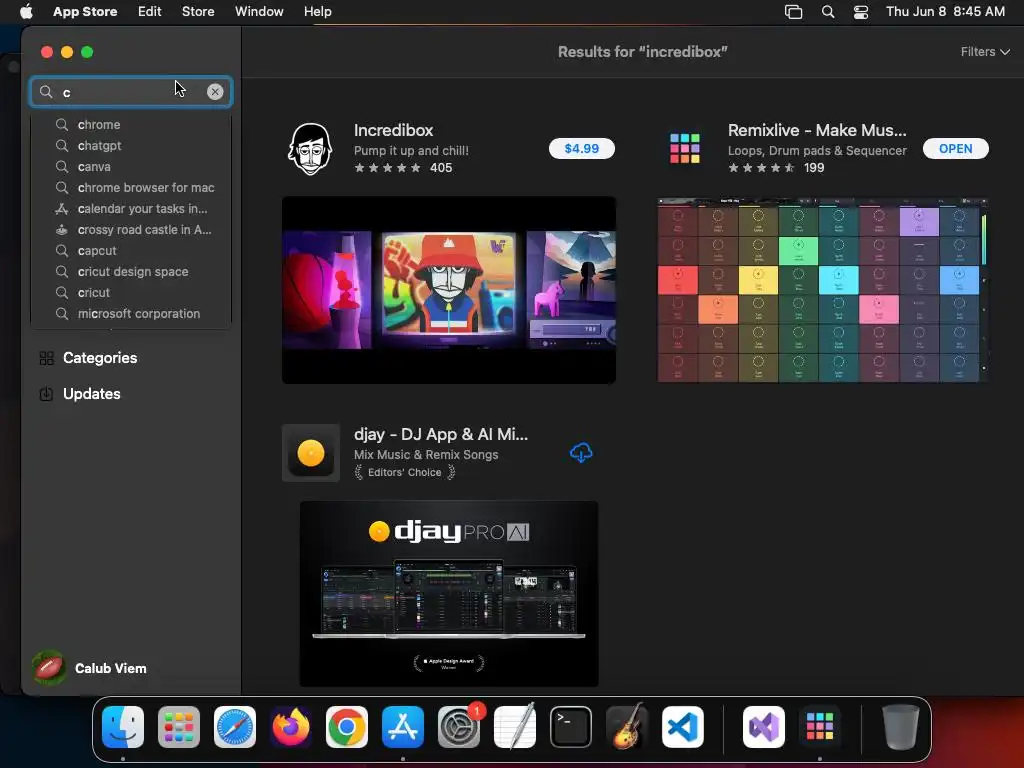Open purple Visual Studio from the Dock
Viewport: 1024px width, 768px height.
coord(764,726)
